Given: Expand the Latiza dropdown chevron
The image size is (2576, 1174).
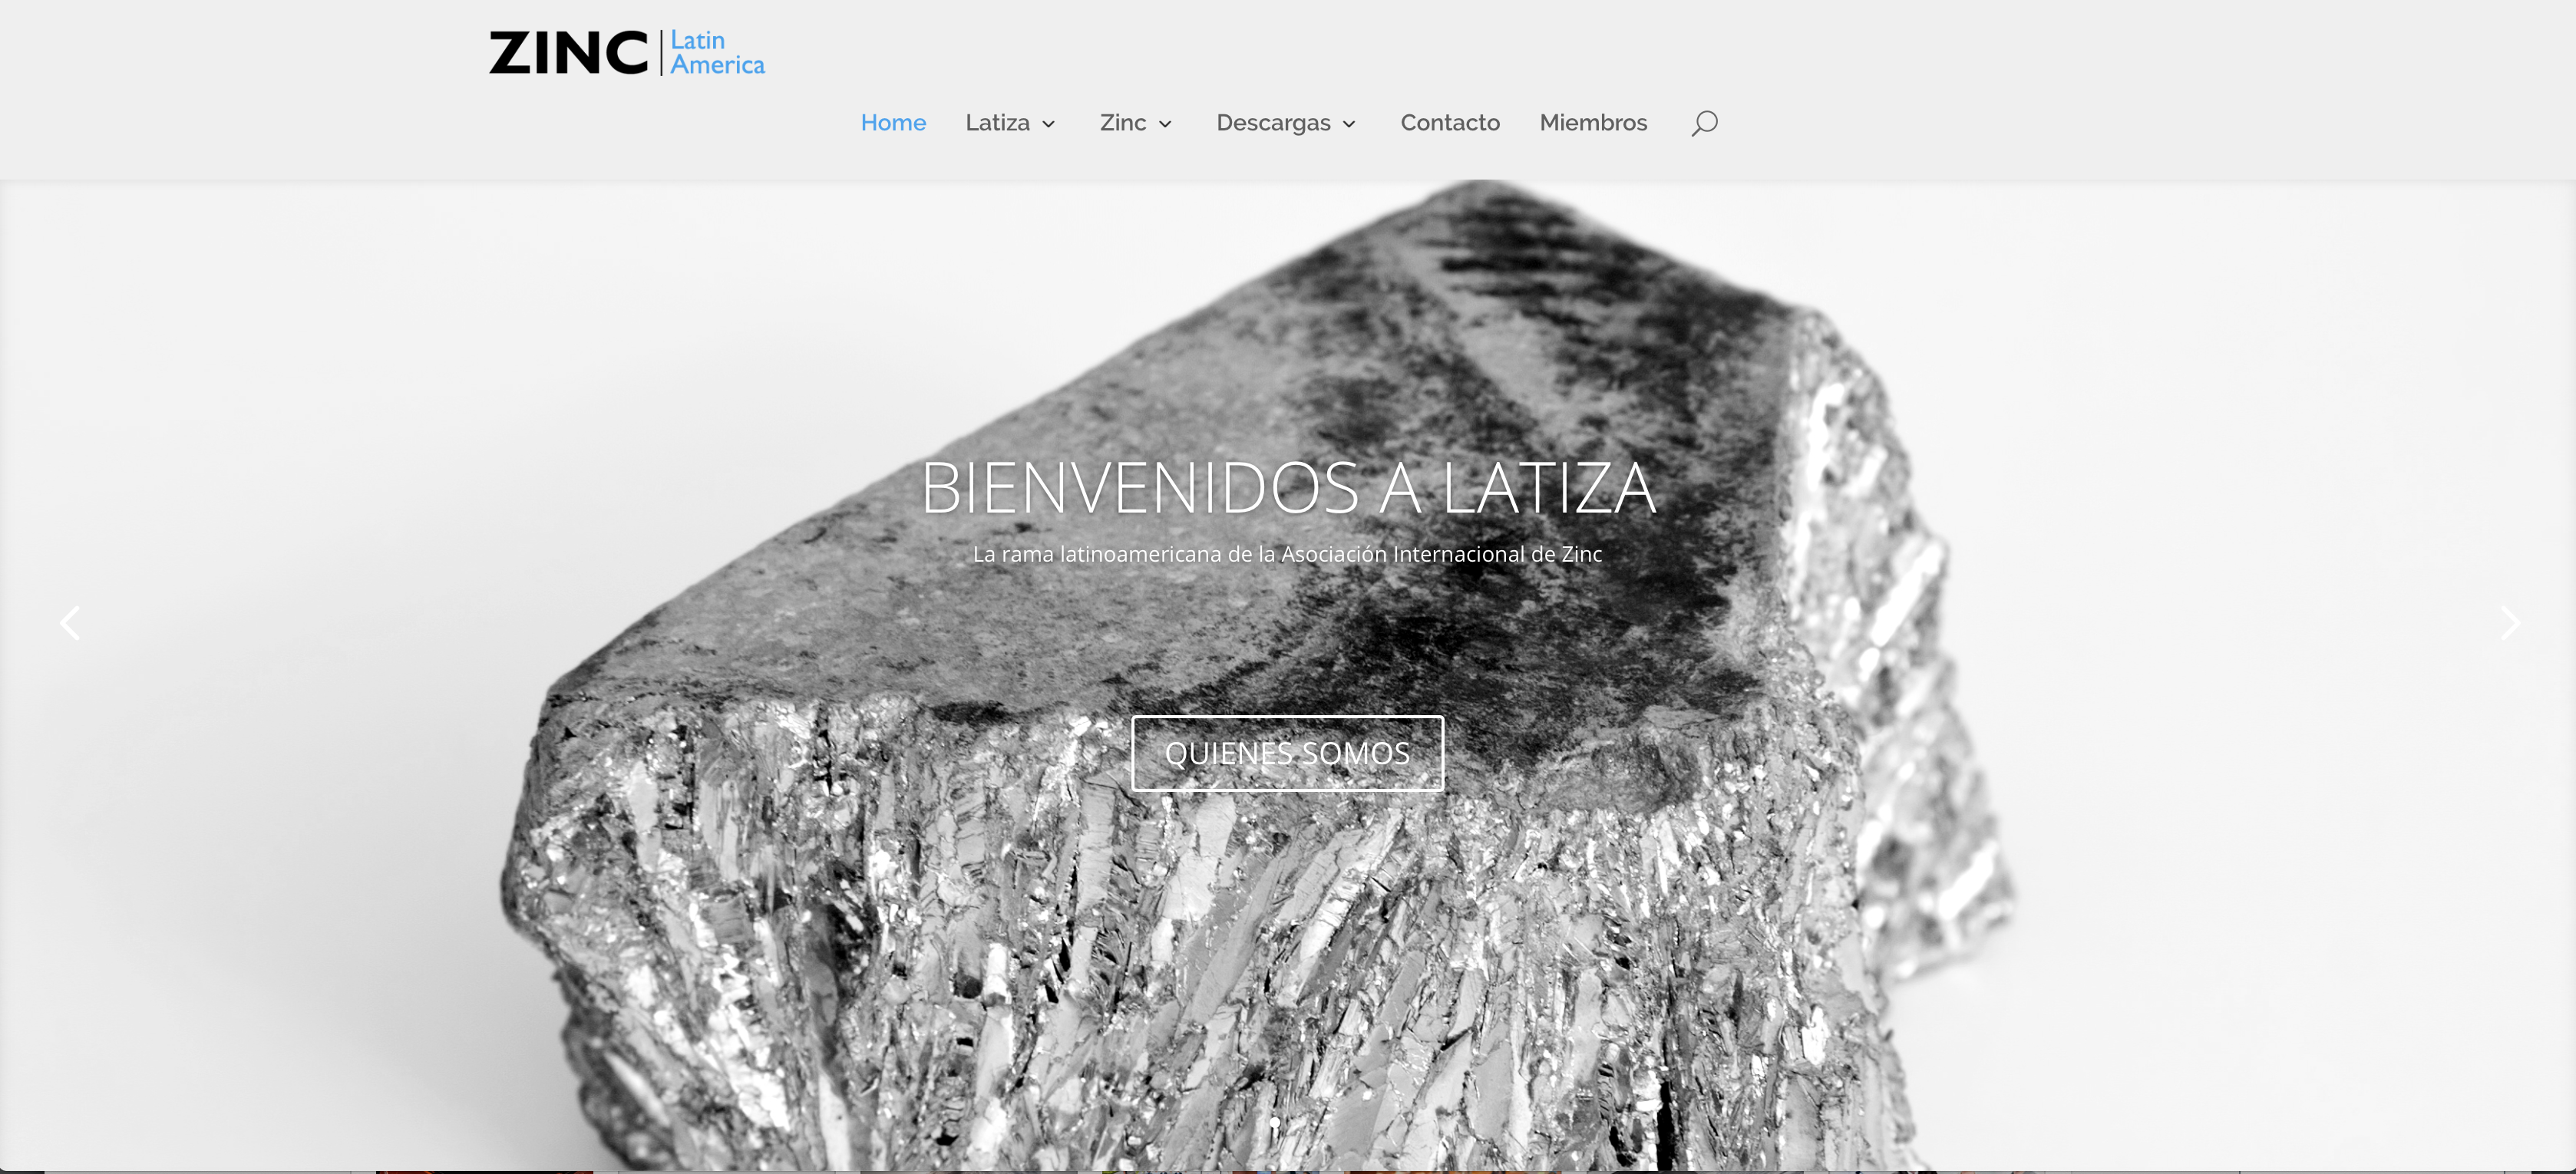Looking at the screenshot, I should (1048, 124).
